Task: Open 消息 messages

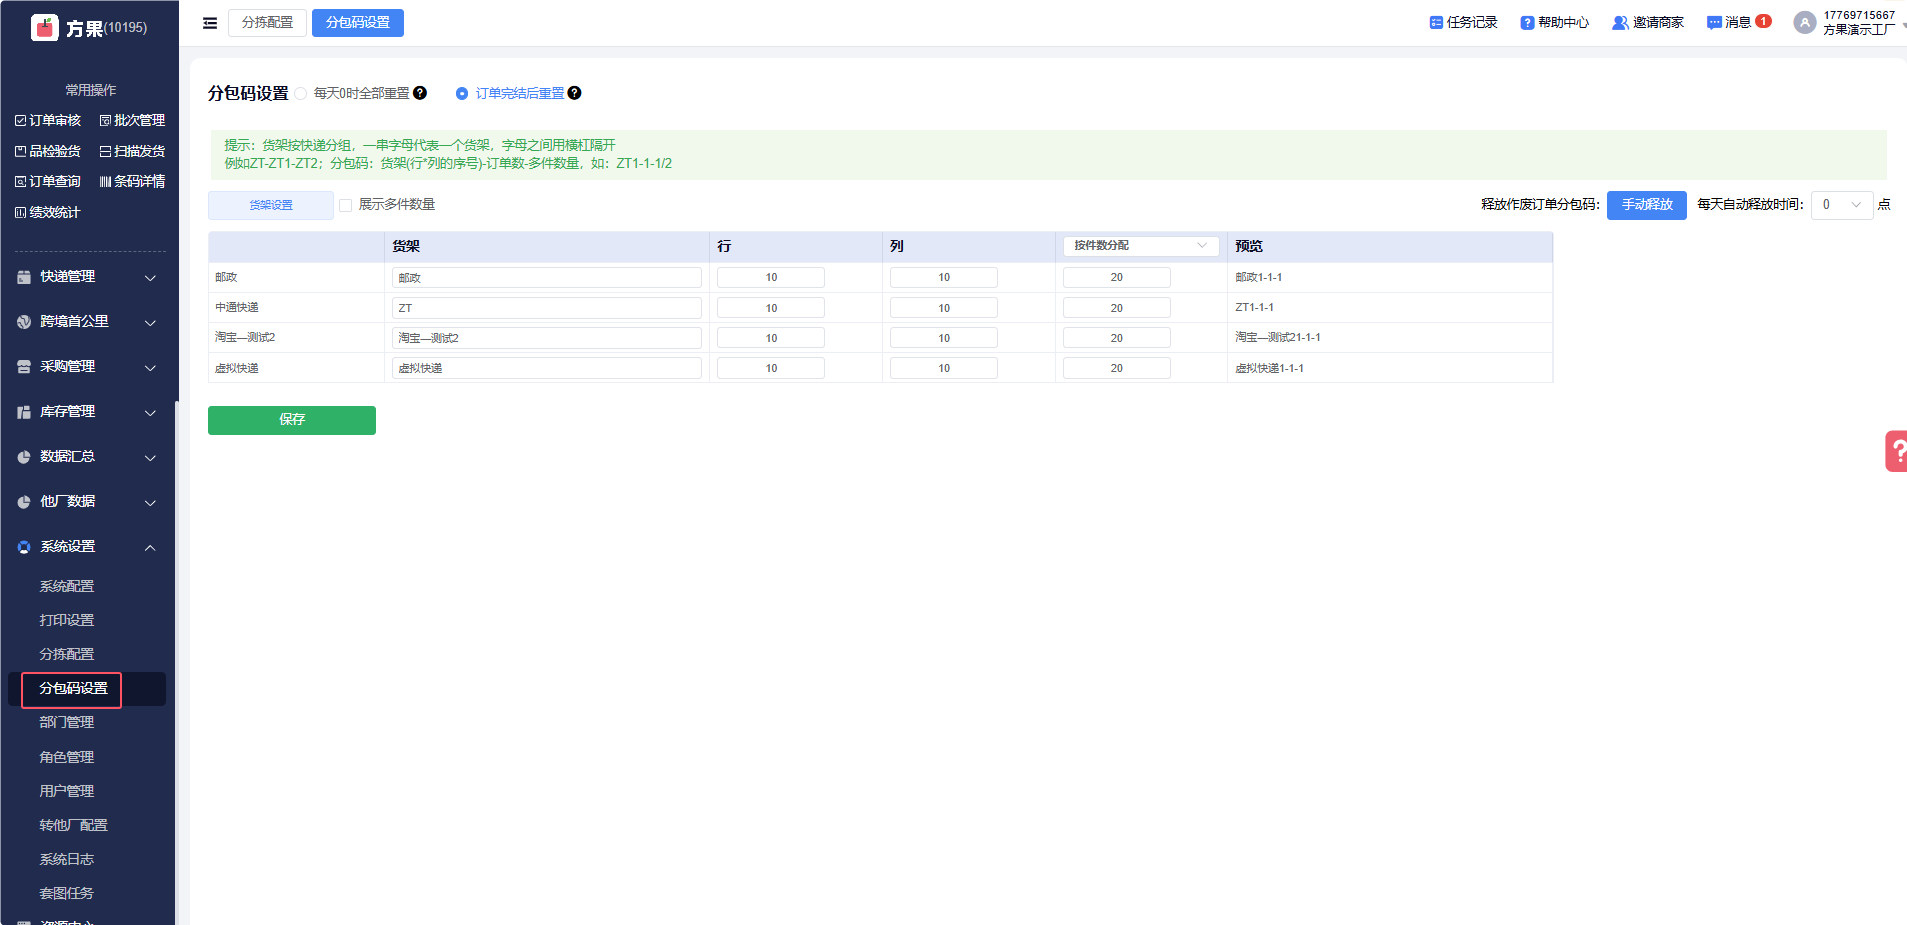Action: click(x=1738, y=22)
